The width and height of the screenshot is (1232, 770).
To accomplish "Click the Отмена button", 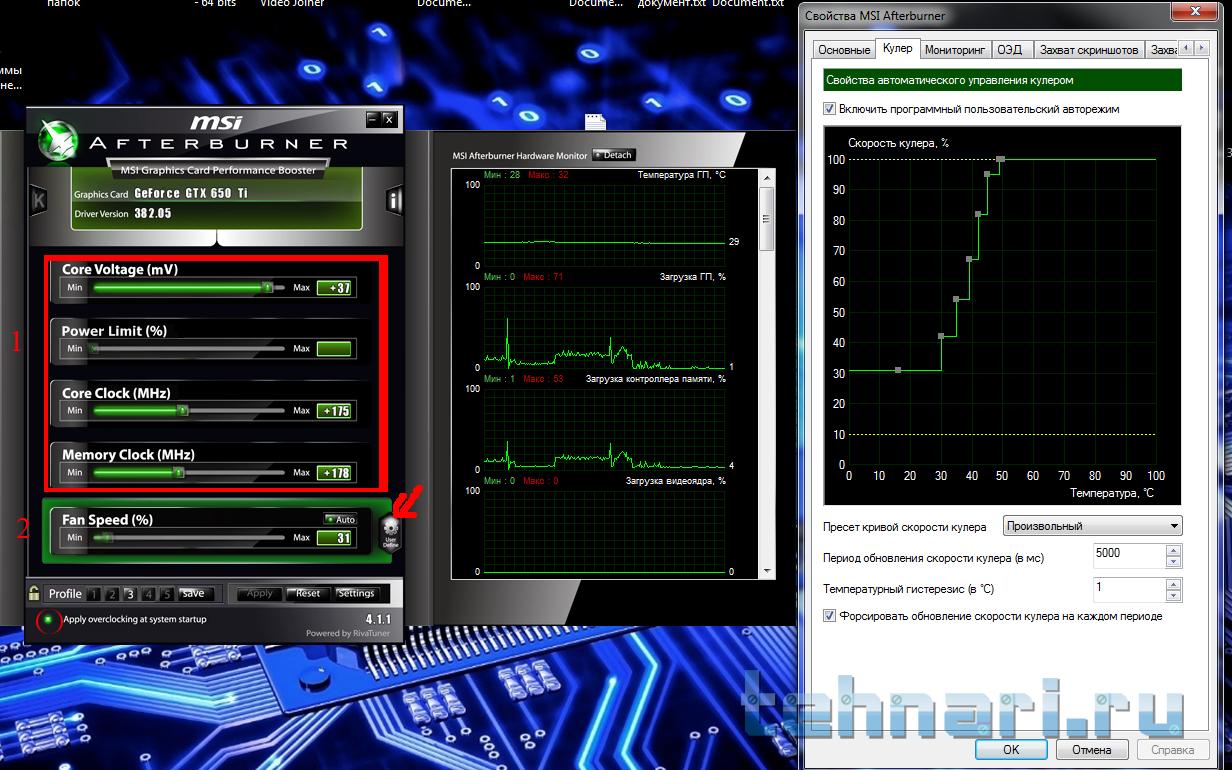I will tap(1091, 749).
